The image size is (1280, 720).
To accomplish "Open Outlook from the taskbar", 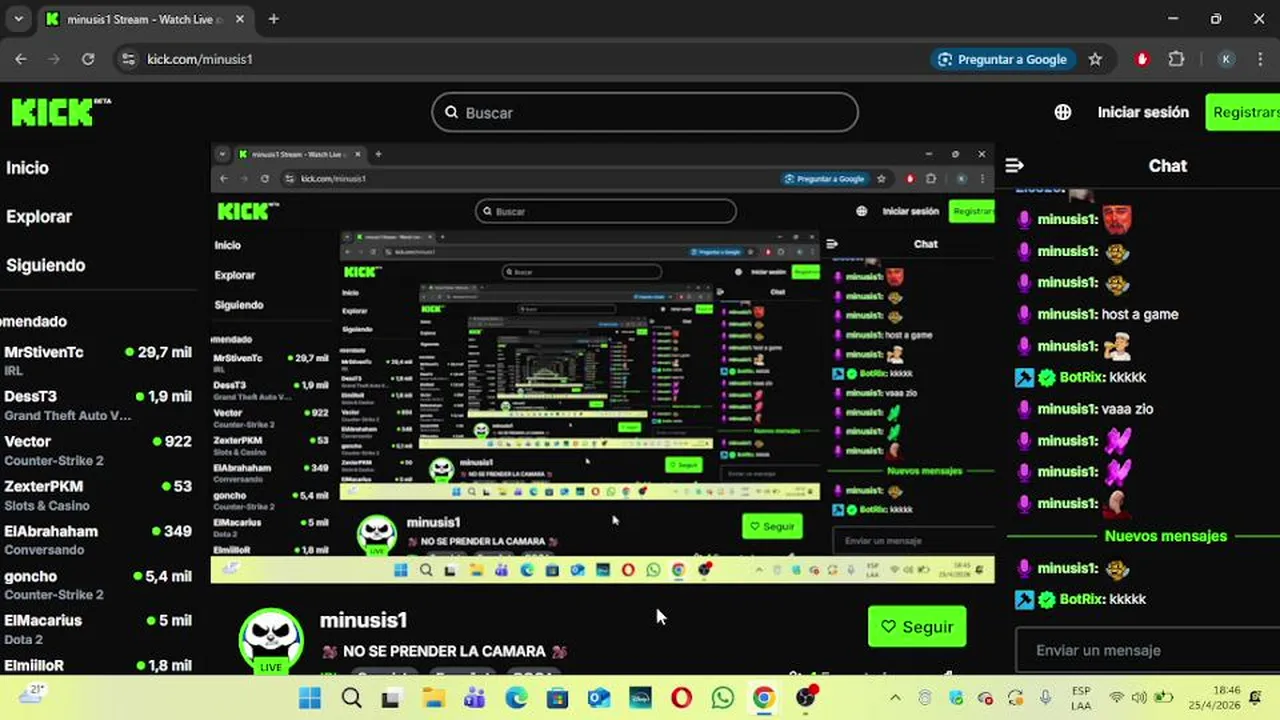I will (x=599, y=698).
